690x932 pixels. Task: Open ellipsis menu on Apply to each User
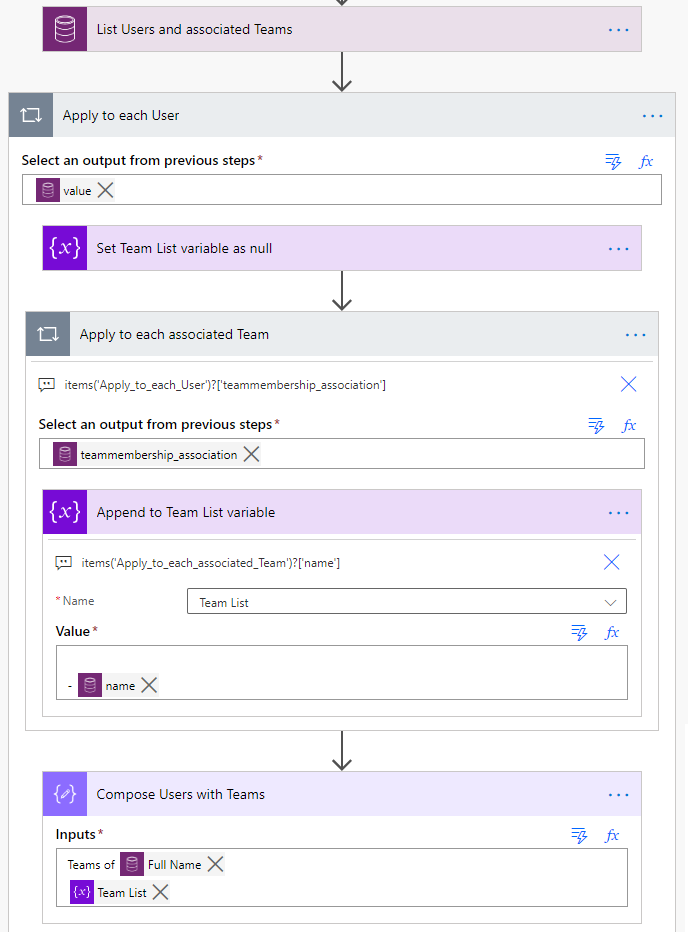tap(652, 116)
